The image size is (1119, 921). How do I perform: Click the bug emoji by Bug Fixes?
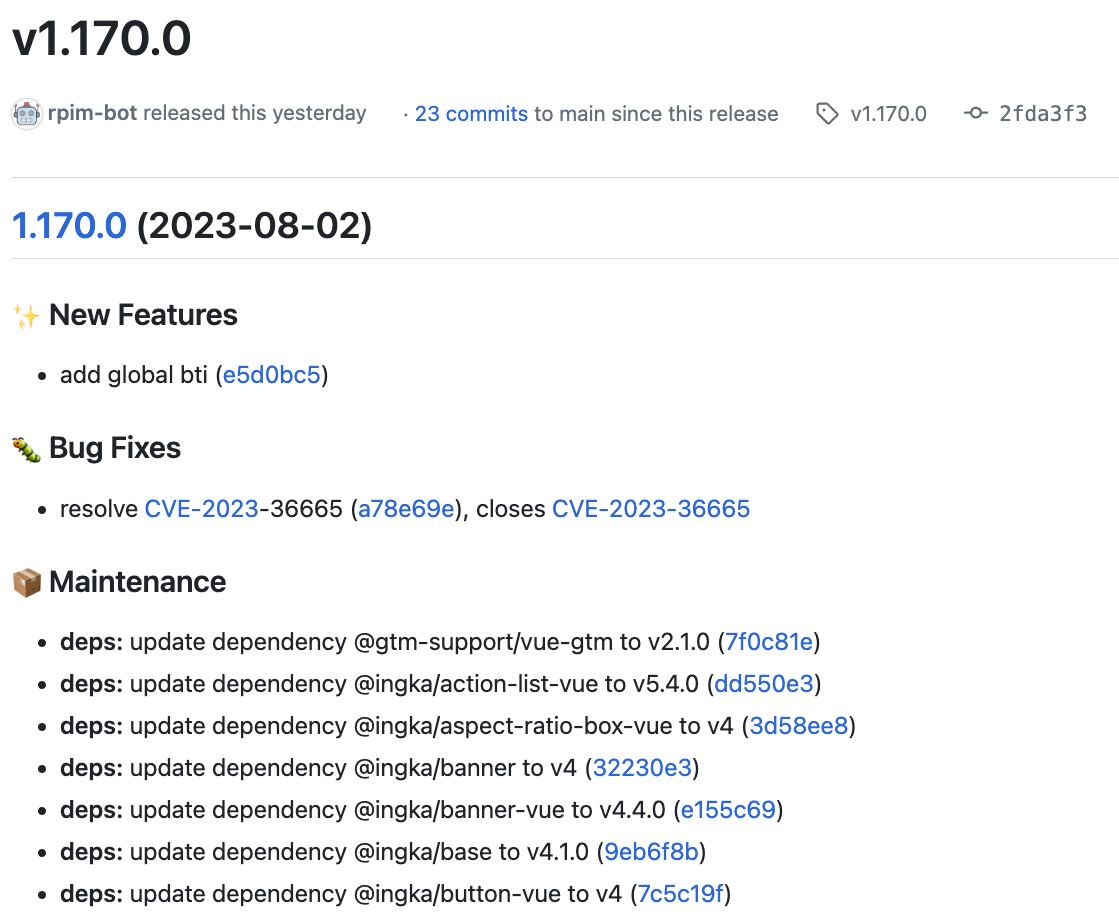pyautogui.click(x=26, y=449)
